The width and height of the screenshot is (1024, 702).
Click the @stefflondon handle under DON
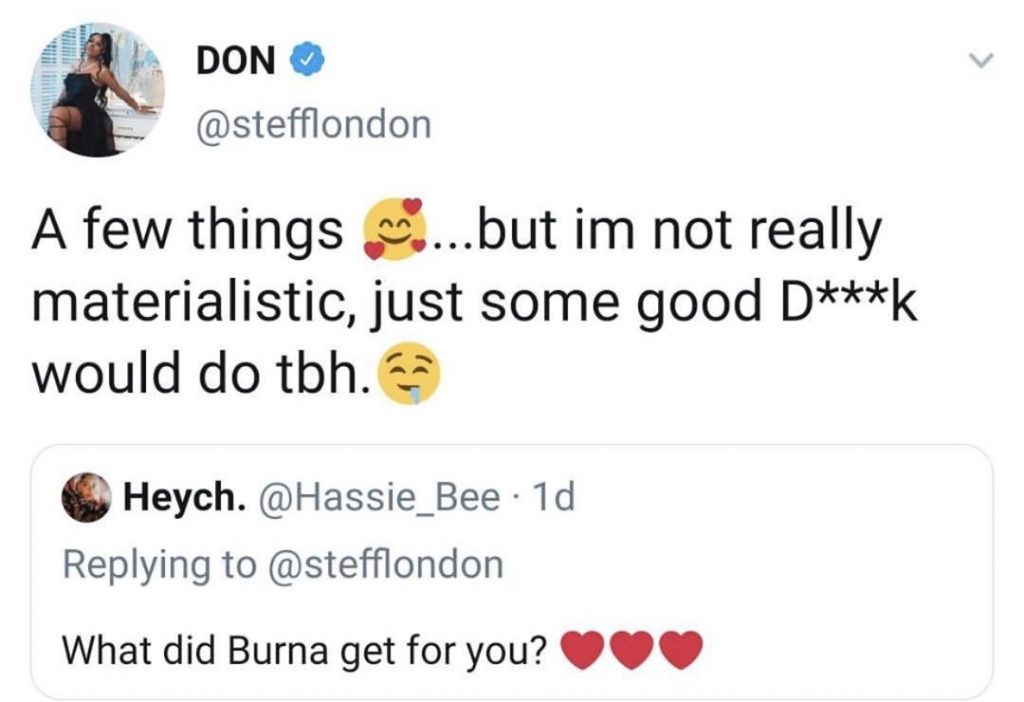point(314,124)
